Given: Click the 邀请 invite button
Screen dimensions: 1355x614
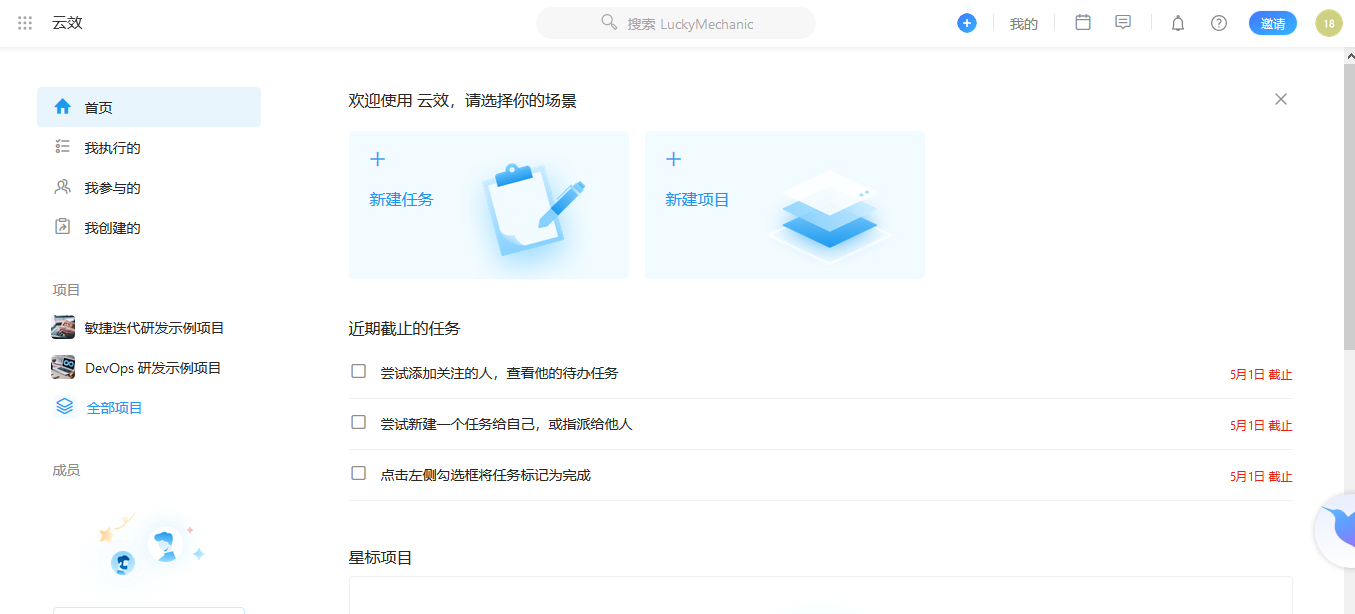Looking at the screenshot, I should pyautogui.click(x=1272, y=22).
